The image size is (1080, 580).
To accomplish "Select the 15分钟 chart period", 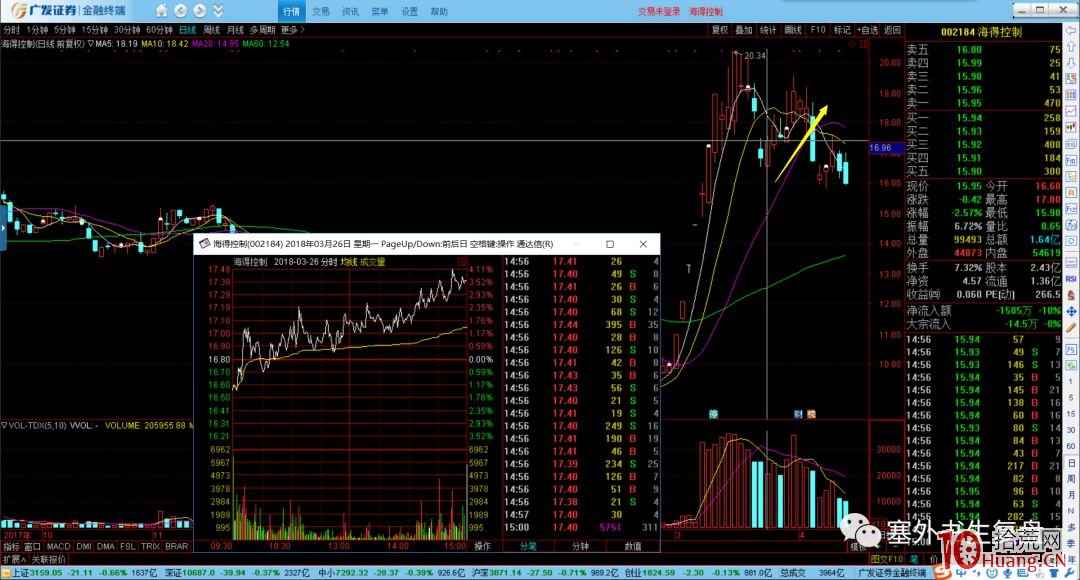I will click(x=95, y=30).
